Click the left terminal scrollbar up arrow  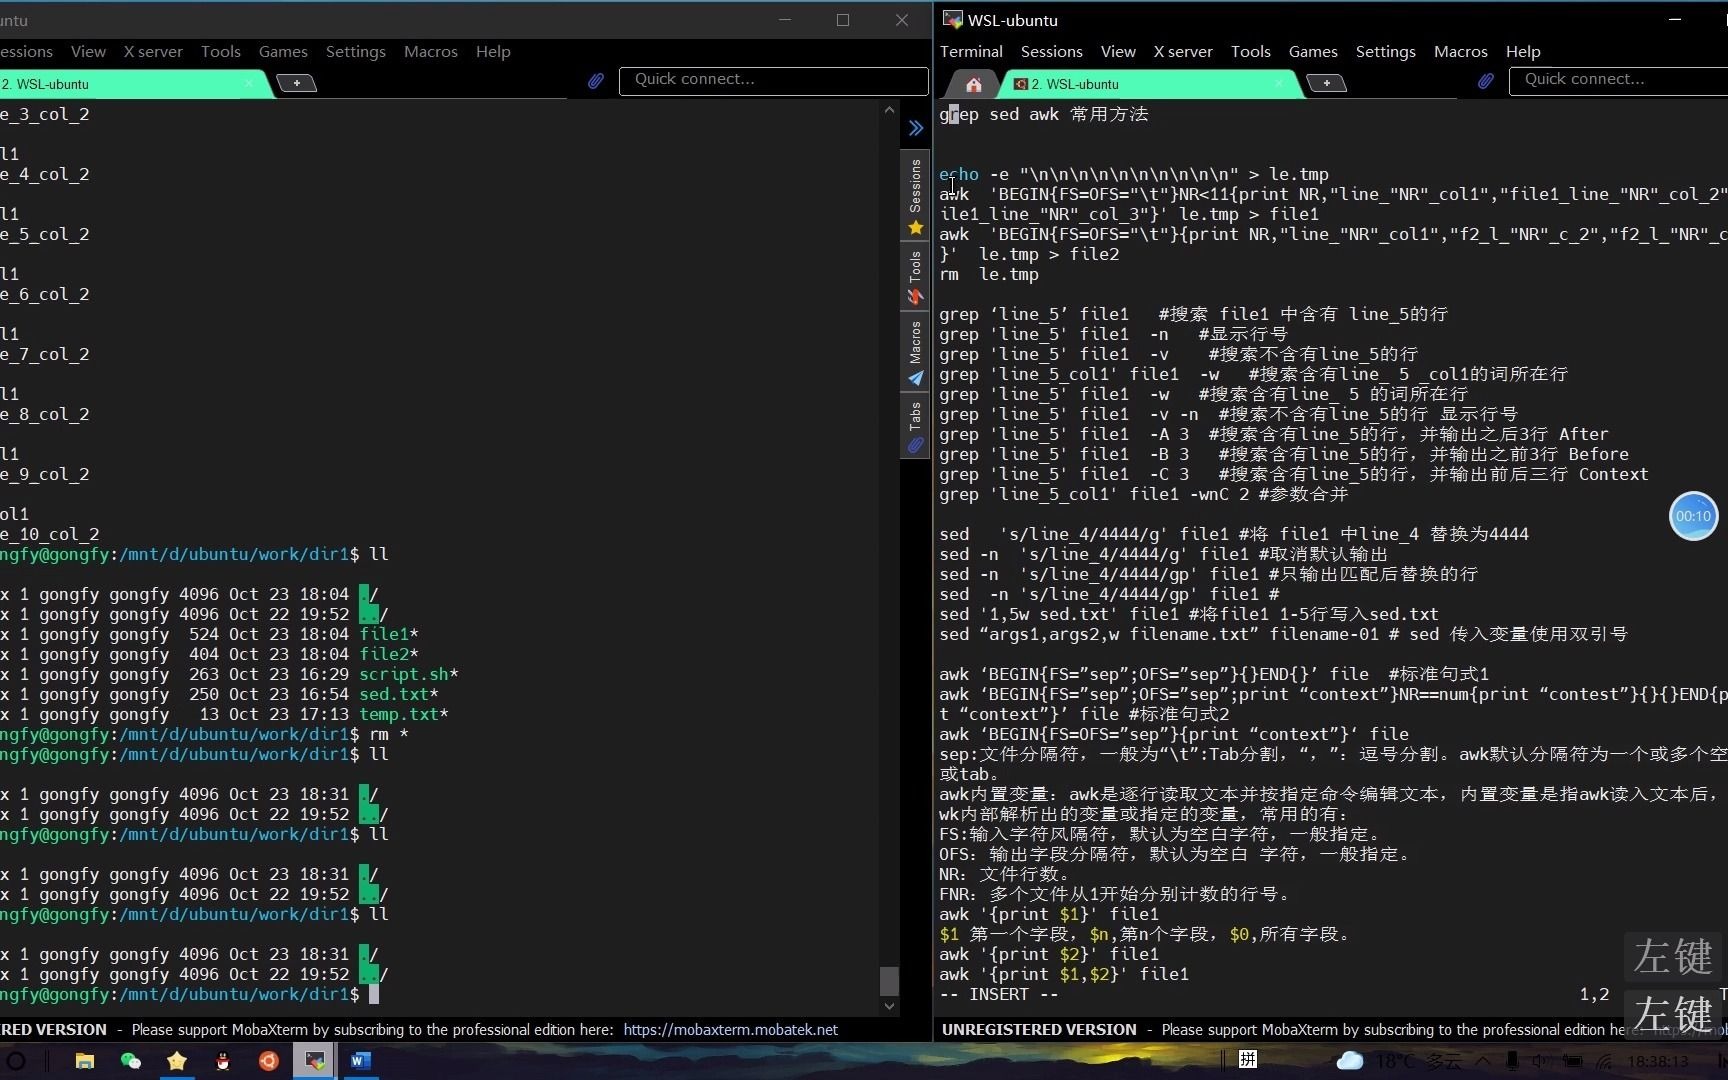tap(889, 110)
